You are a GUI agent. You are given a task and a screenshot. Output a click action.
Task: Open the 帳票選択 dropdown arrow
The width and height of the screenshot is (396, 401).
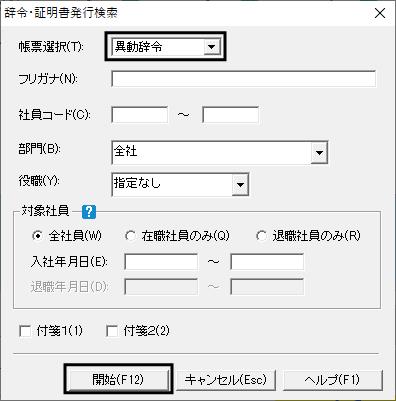[211, 47]
